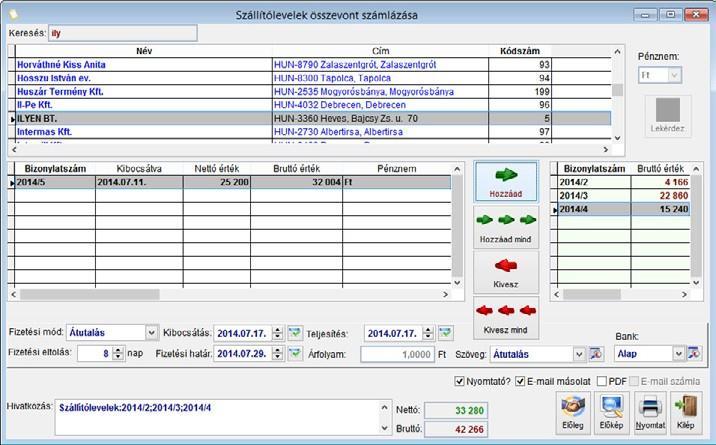Toggle the E-mail másolat checkbox
716x445 pixels.
tap(520, 381)
